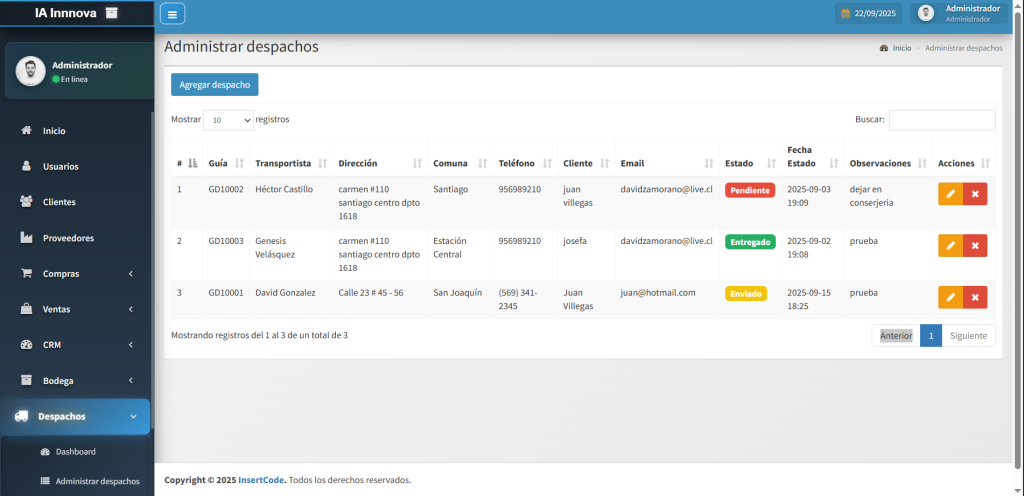This screenshot has width=1024, height=496.
Task: Focus the Buscar search field
Action: tap(941, 120)
